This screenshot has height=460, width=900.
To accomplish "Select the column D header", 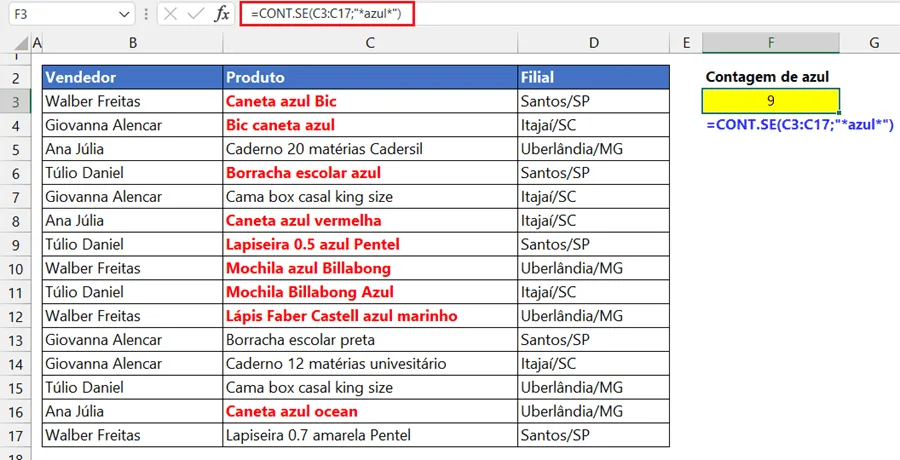I will [x=593, y=42].
